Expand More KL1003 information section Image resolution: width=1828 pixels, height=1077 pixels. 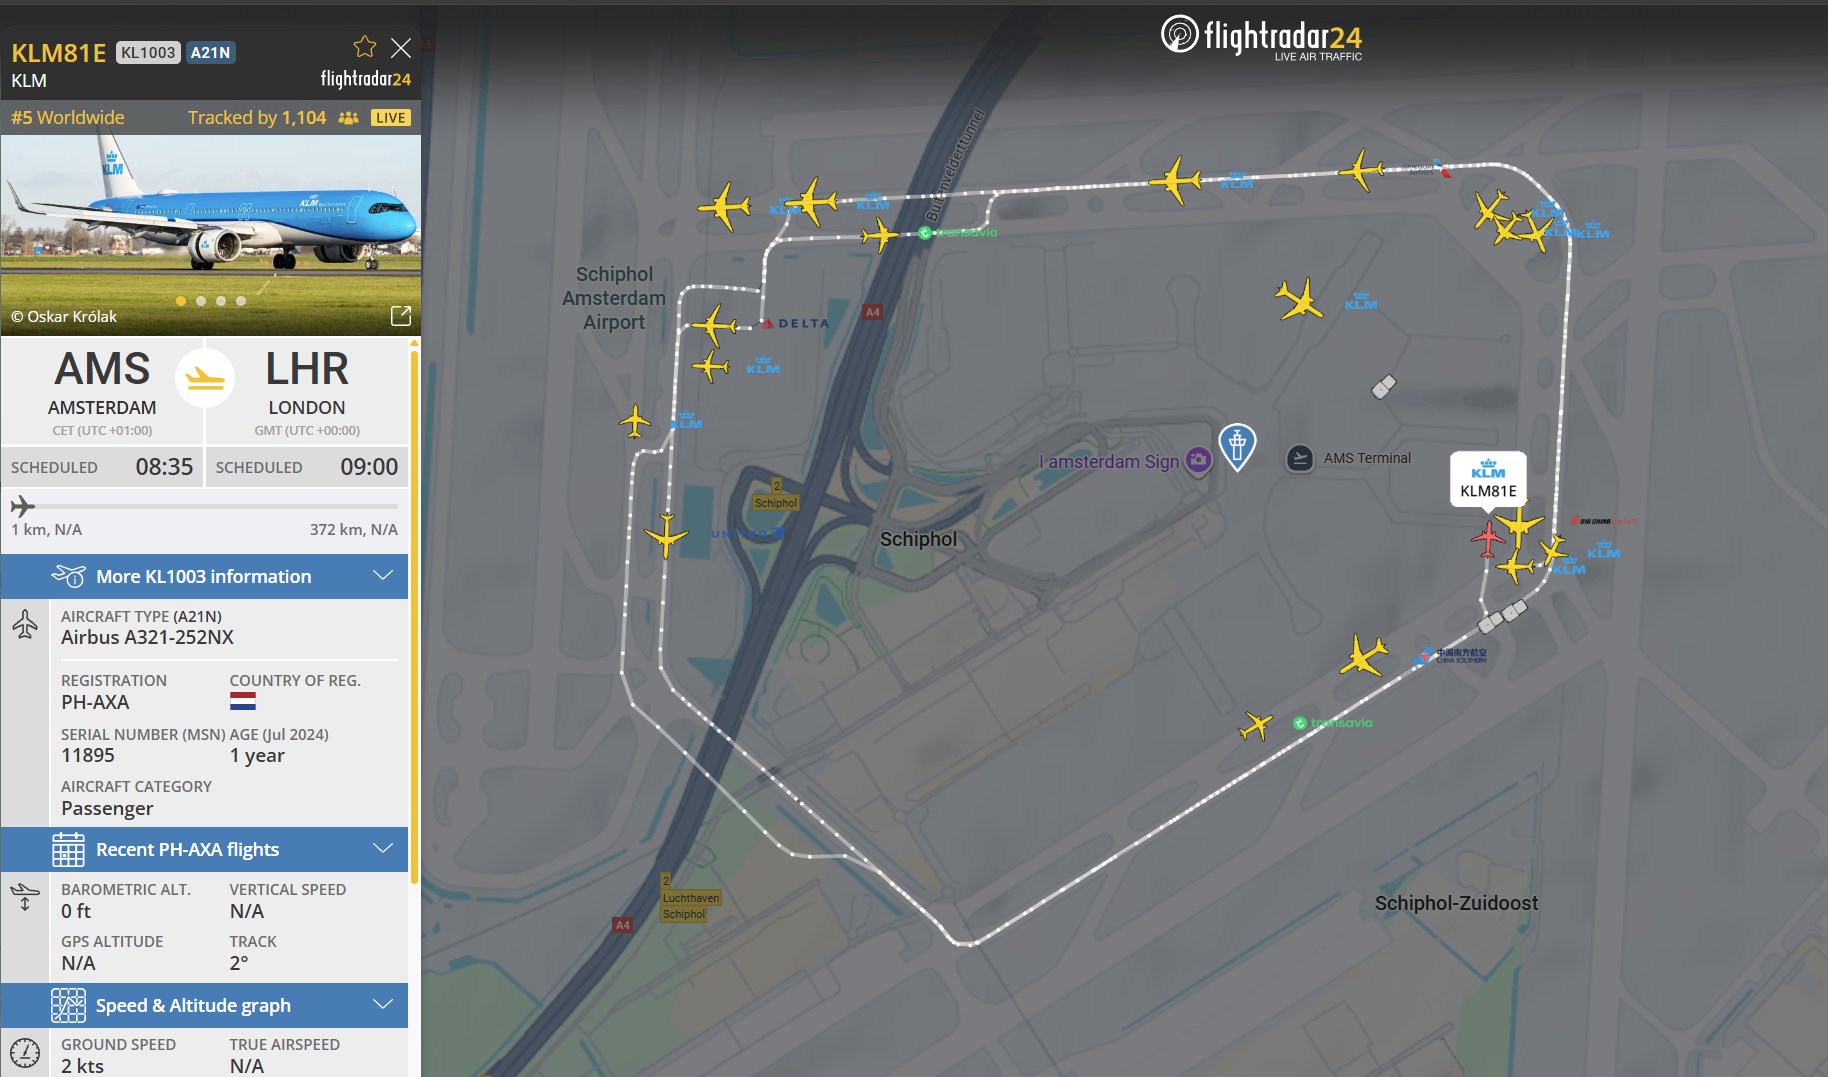pos(204,576)
